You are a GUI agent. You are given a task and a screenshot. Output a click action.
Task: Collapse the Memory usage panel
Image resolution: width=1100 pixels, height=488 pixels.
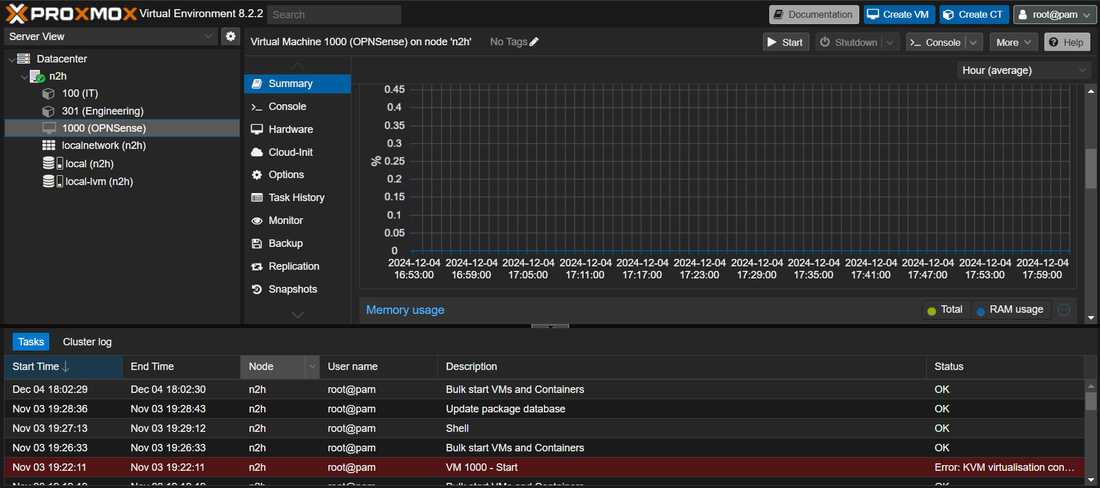[x=1064, y=310]
